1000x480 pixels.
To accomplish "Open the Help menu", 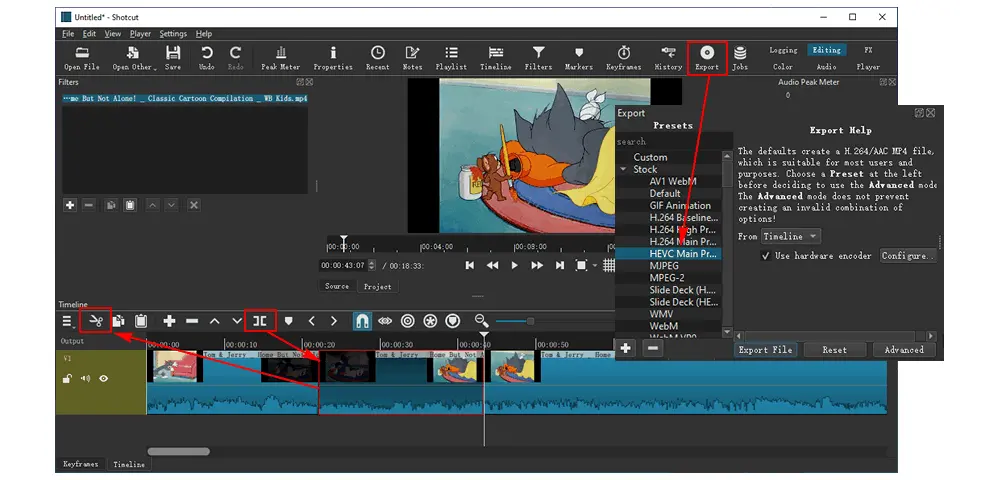I will (203, 34).
